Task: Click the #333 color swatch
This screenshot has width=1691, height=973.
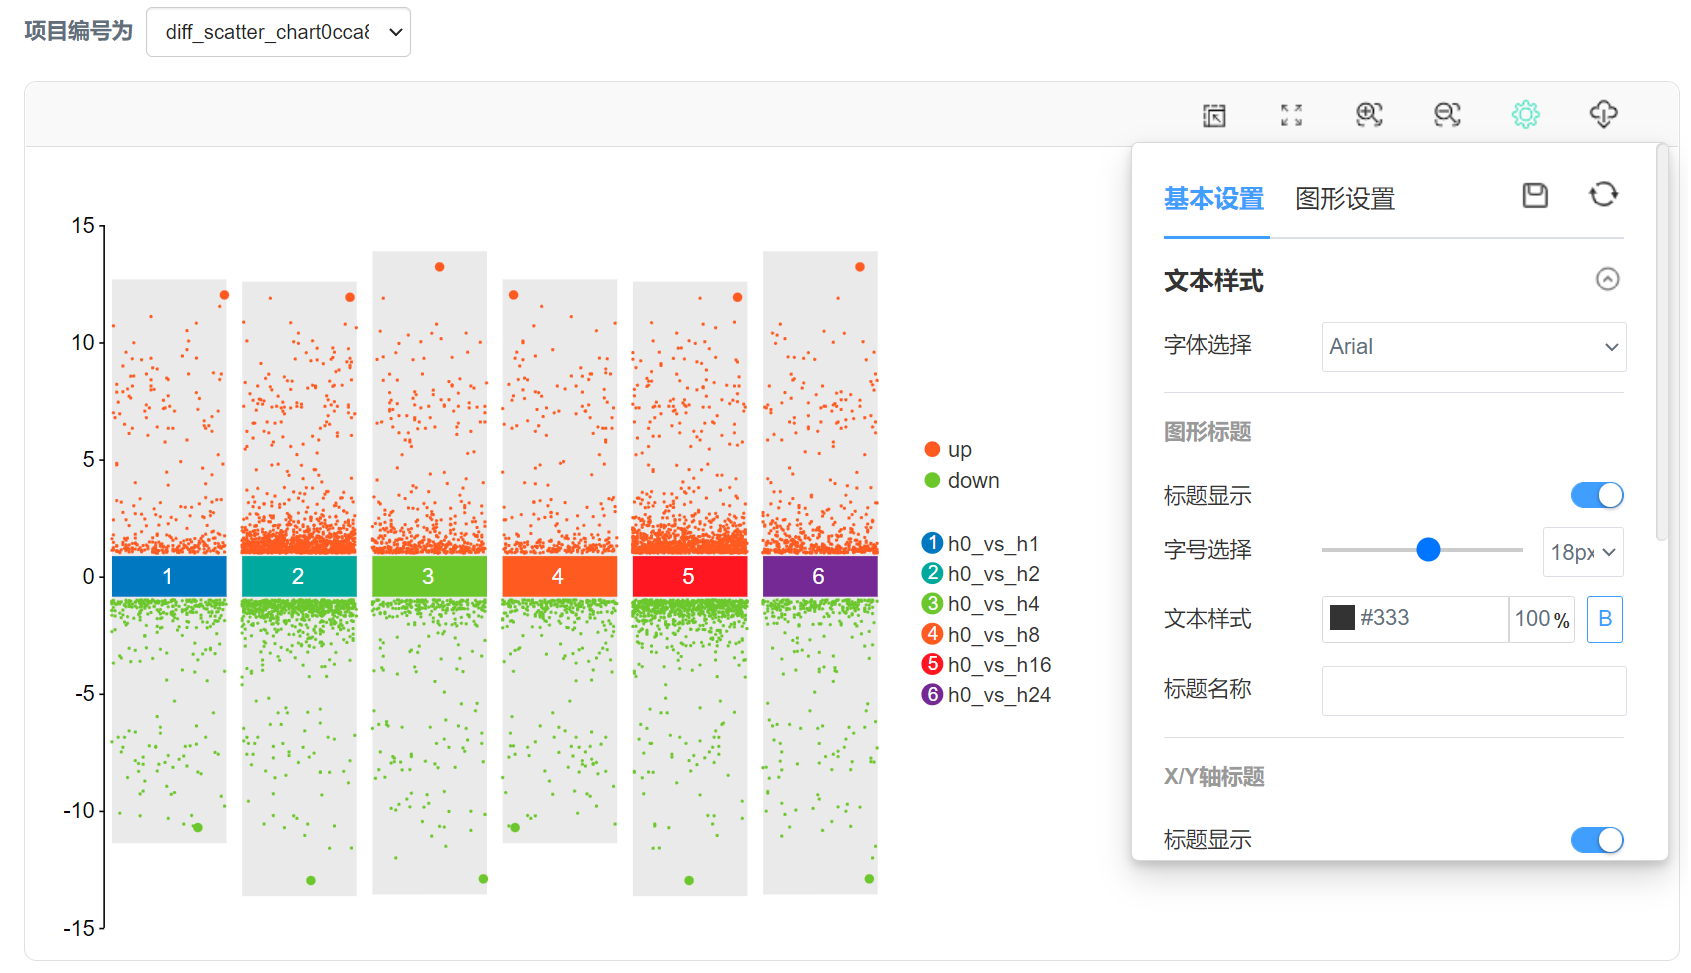Action: click(1342, 618)
